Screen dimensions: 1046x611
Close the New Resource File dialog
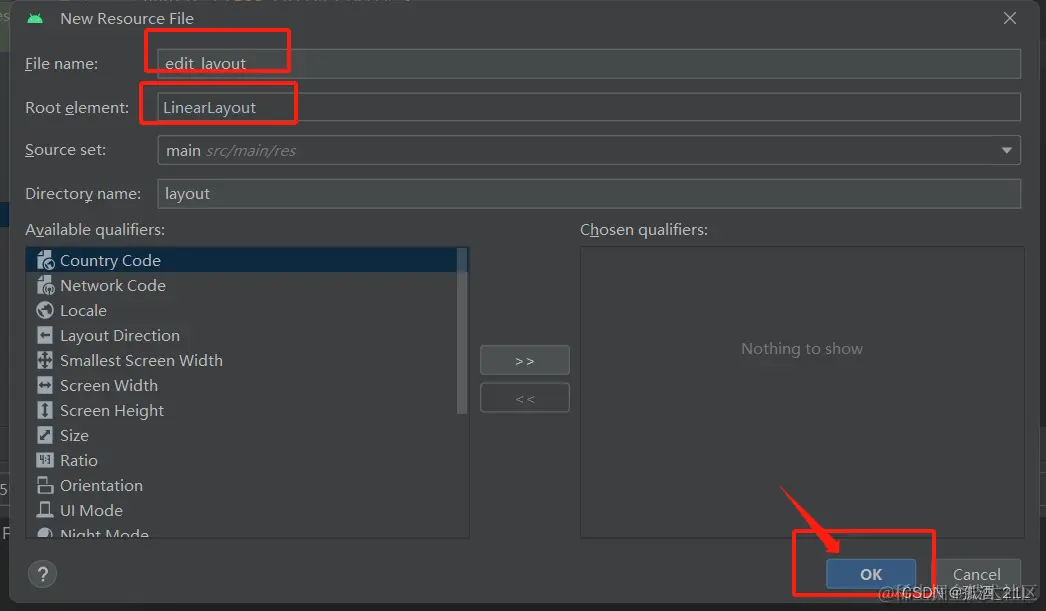click(x=1010, y=18)
